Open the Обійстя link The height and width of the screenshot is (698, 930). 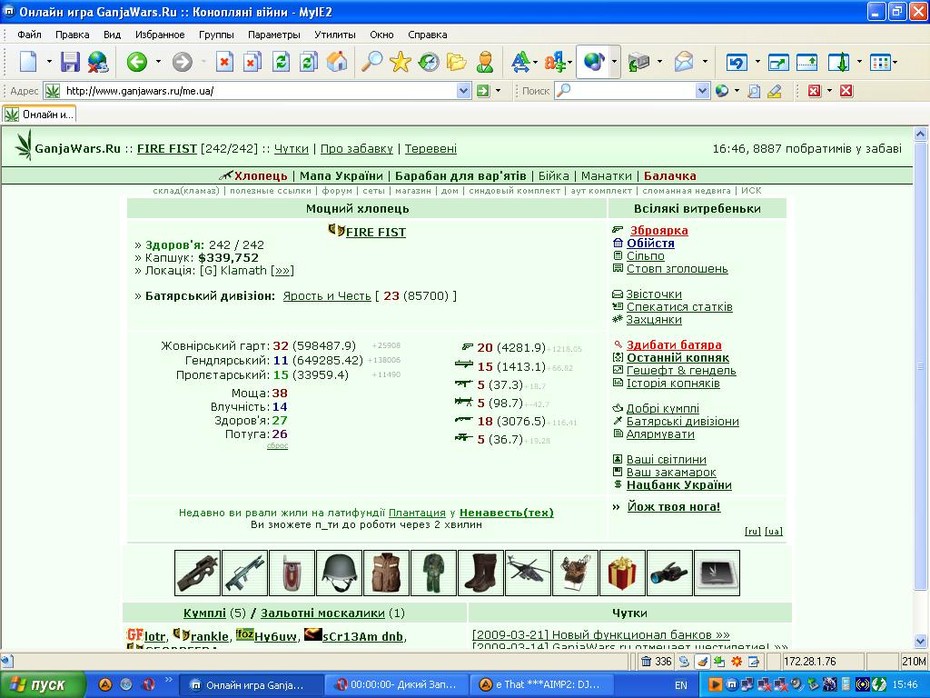click(650, 243)
